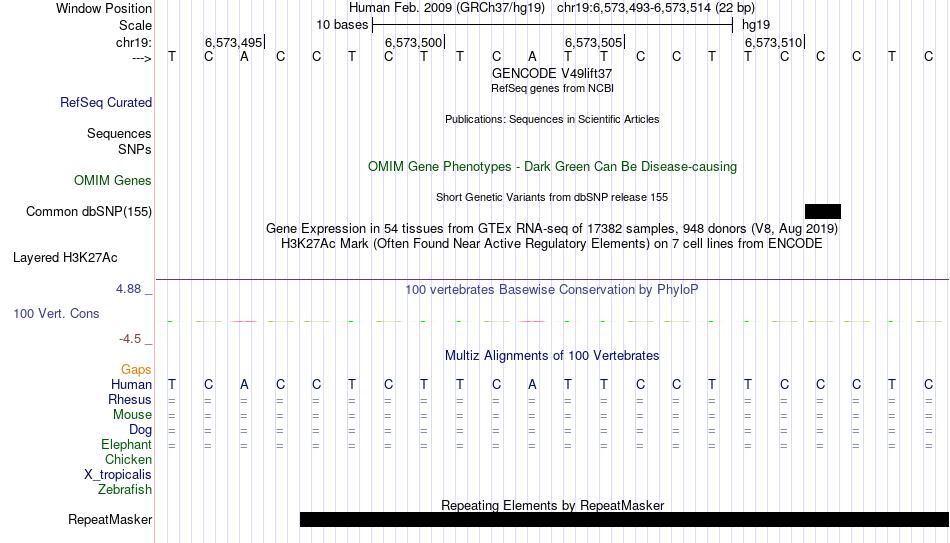Click the 100 vertebrates PhyloP conservation title
Image resolution: width=950 pixels, height=543 pixels.
552,290
